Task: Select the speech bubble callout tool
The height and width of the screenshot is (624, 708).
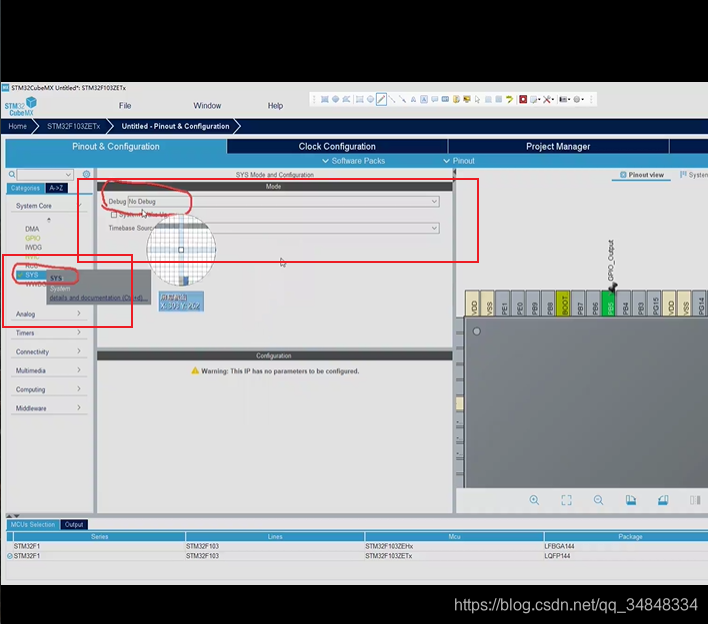Action: point(434,99)
